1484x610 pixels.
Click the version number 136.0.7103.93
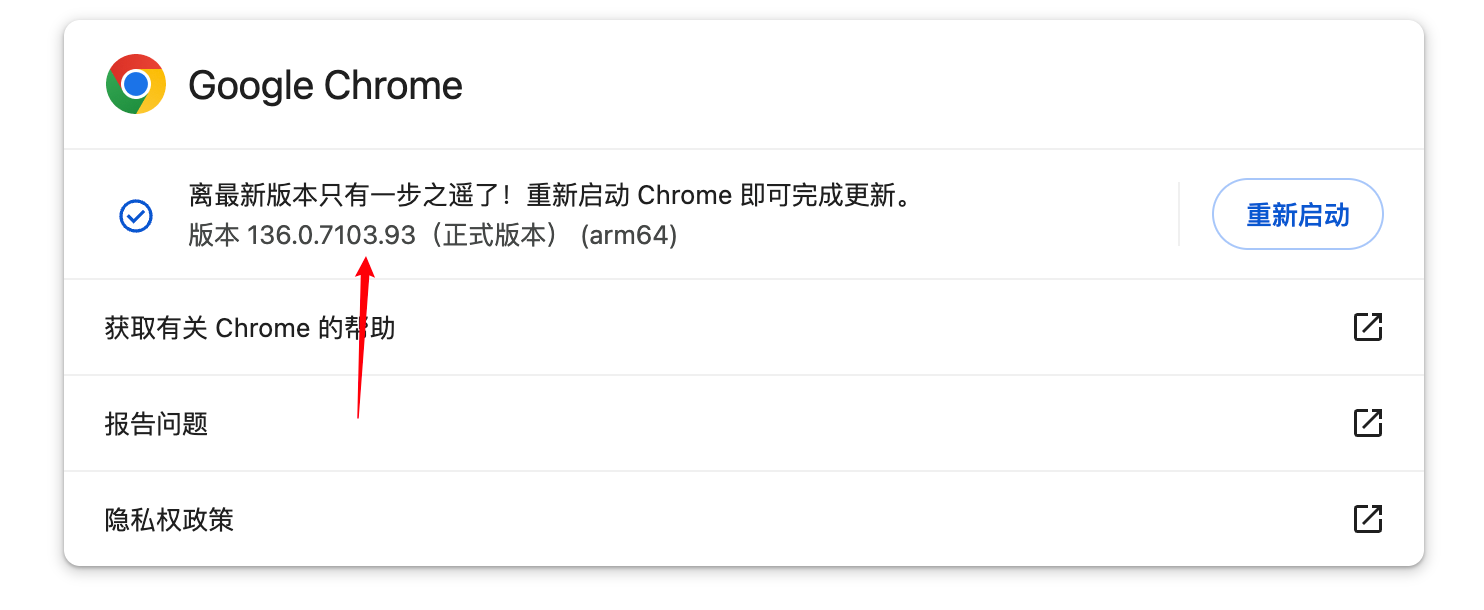pos(331,236)
